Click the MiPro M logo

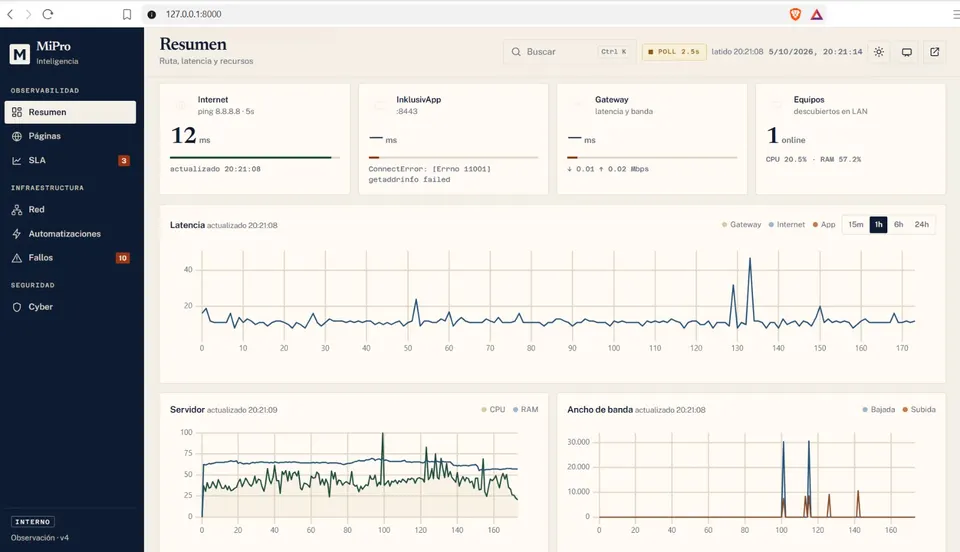coord(20,54)
